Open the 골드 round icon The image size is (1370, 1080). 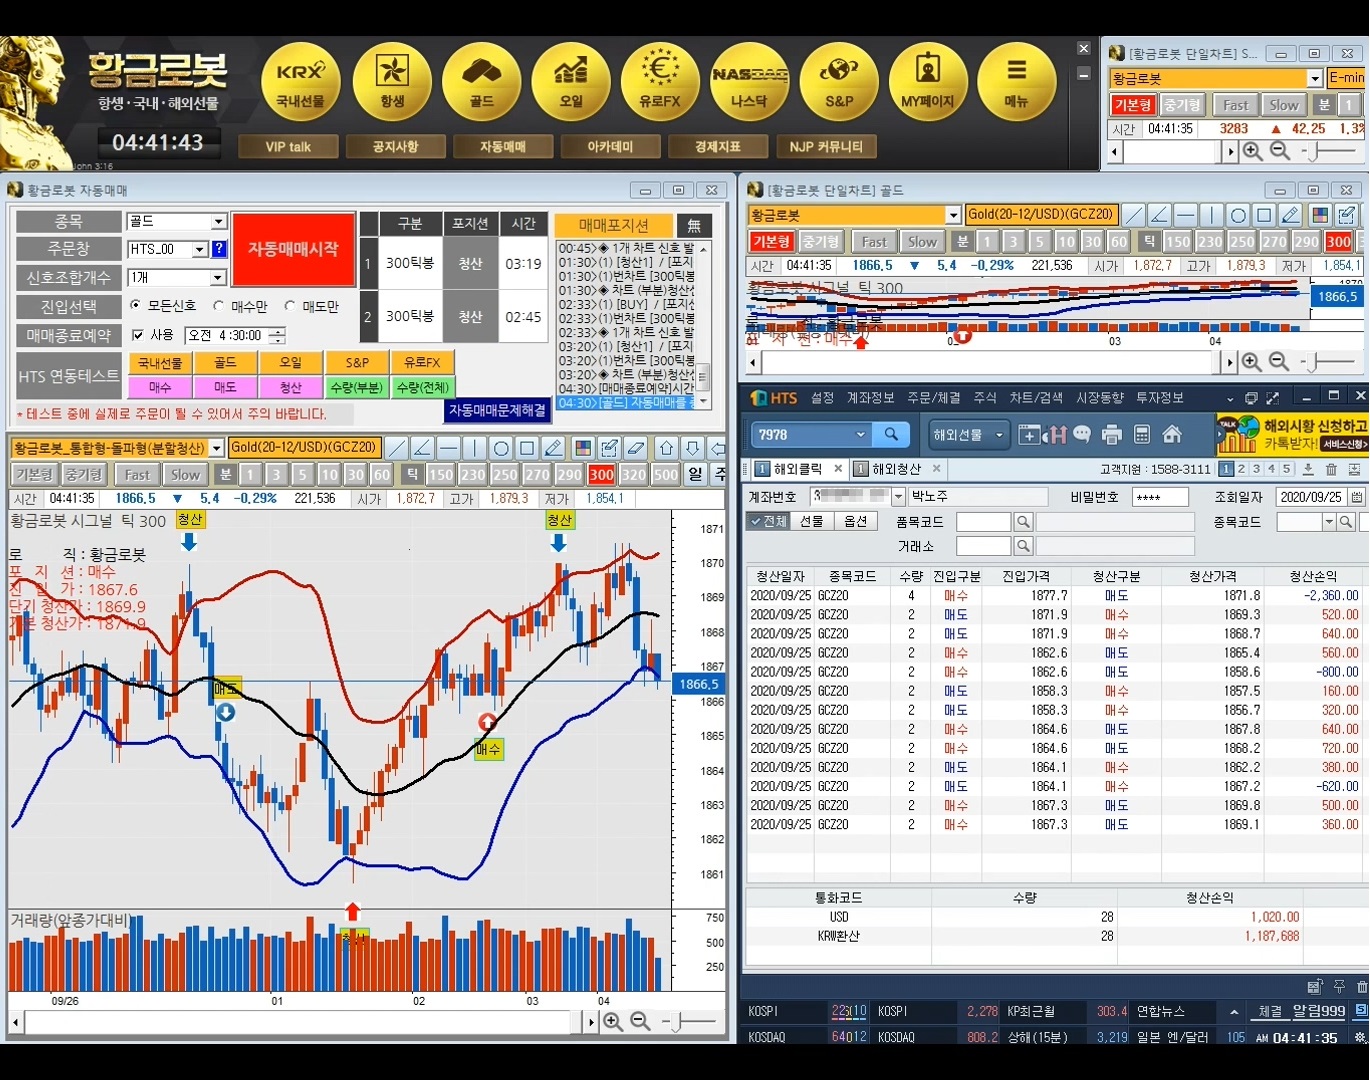pyautogui.click(x=482, y=82)
